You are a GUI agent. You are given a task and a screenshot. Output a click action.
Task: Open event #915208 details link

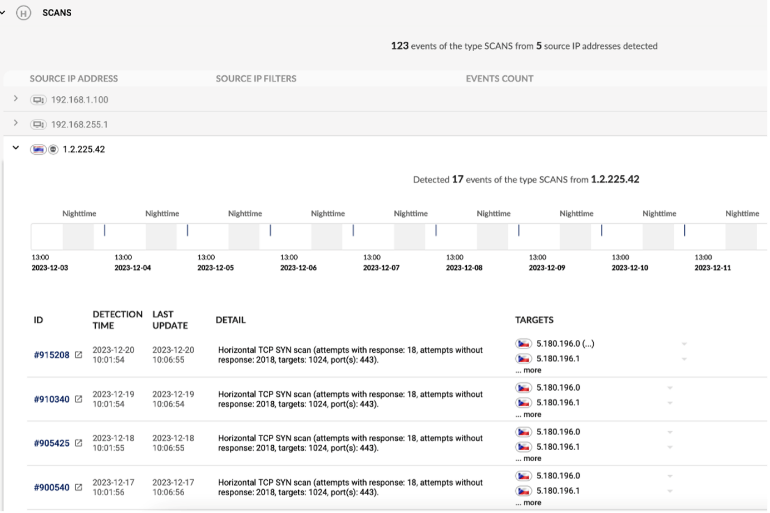[x=51, y=355]
